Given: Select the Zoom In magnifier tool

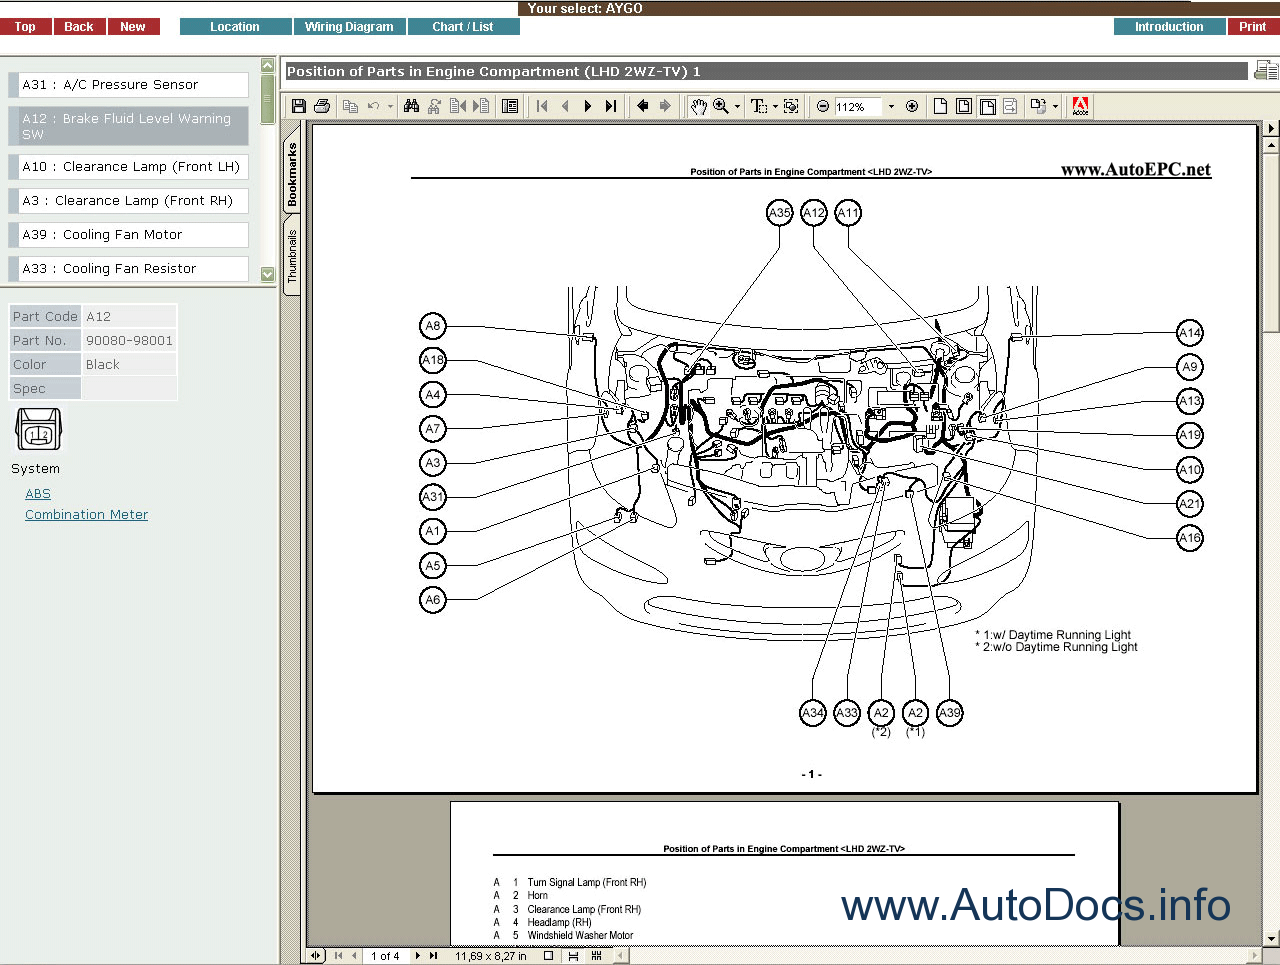Looking at the screenshot, I should (720, 106).
